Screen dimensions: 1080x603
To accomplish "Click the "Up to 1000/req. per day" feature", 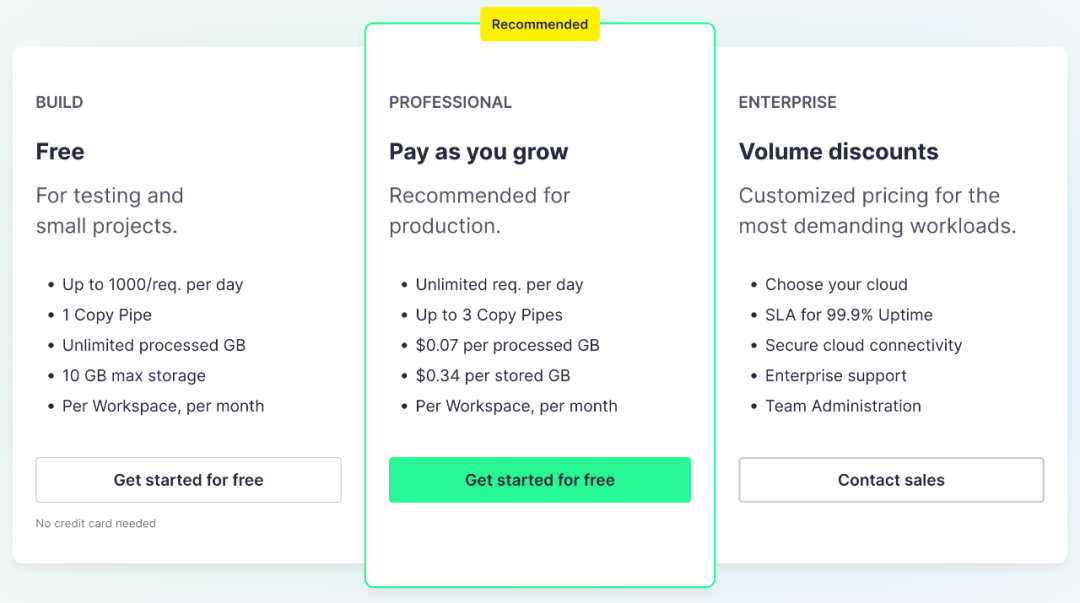I will 152,285.
